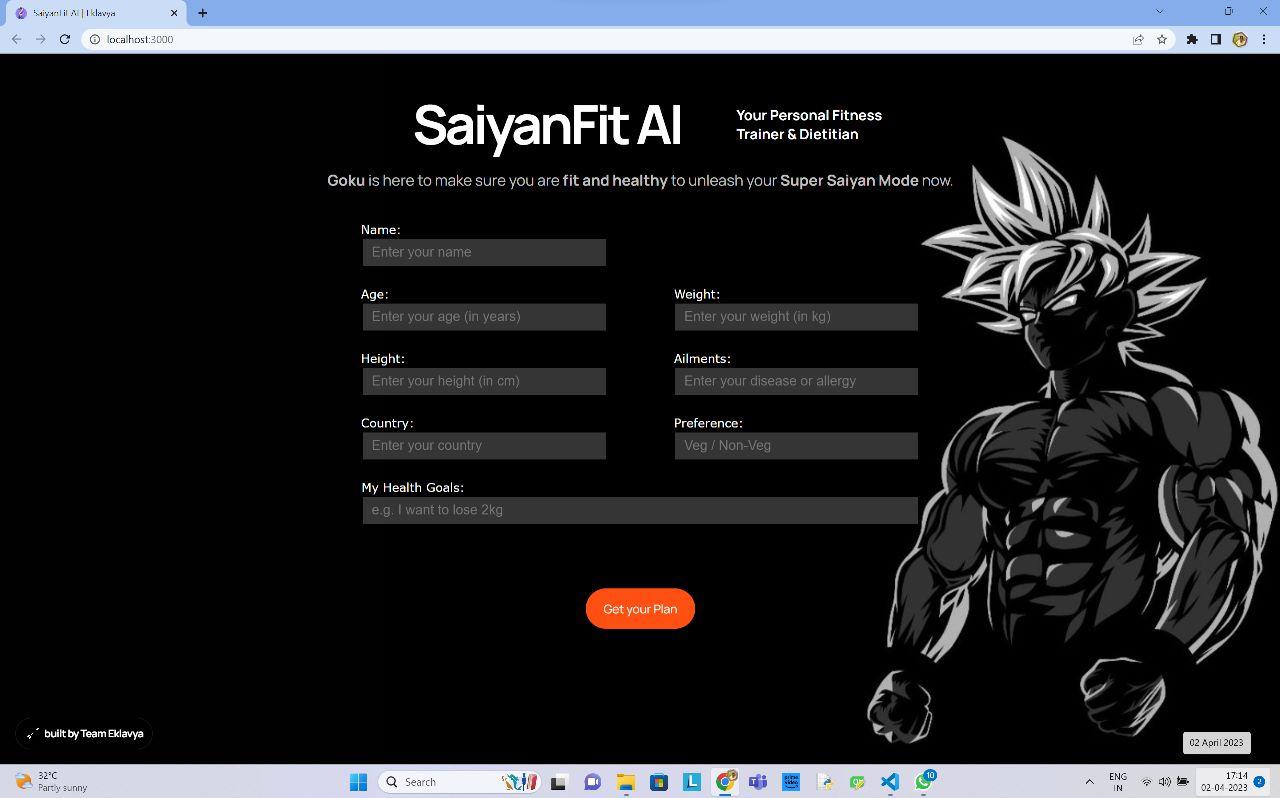Open a new browser tab
1280x798 pixels.
point(202,13)
